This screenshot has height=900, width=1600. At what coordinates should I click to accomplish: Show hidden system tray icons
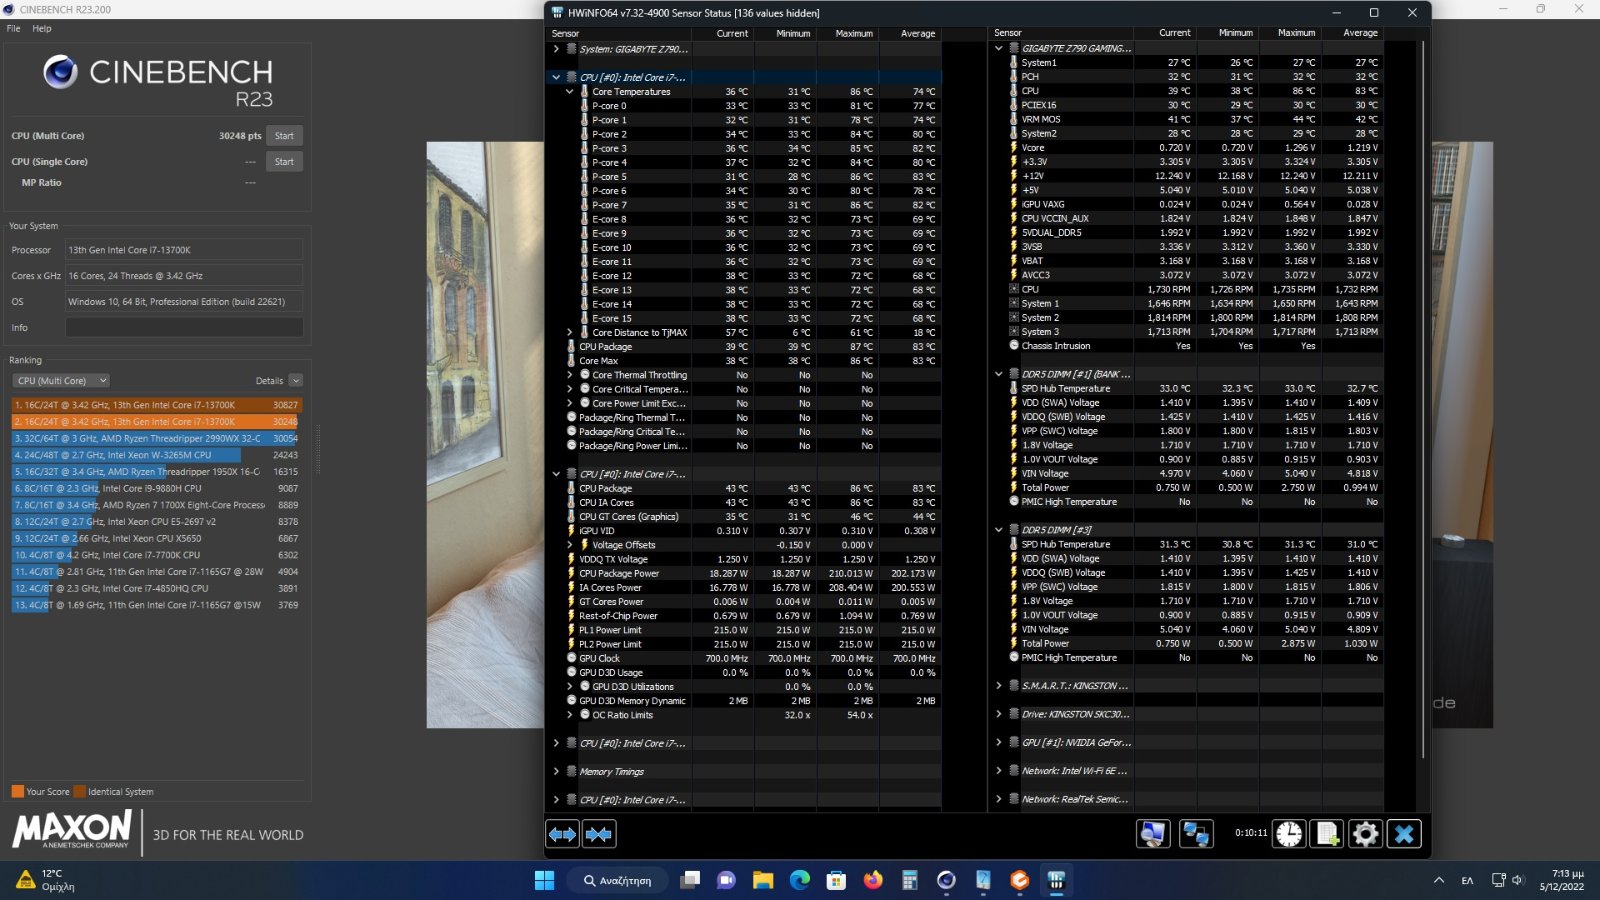click(1438, 880)
